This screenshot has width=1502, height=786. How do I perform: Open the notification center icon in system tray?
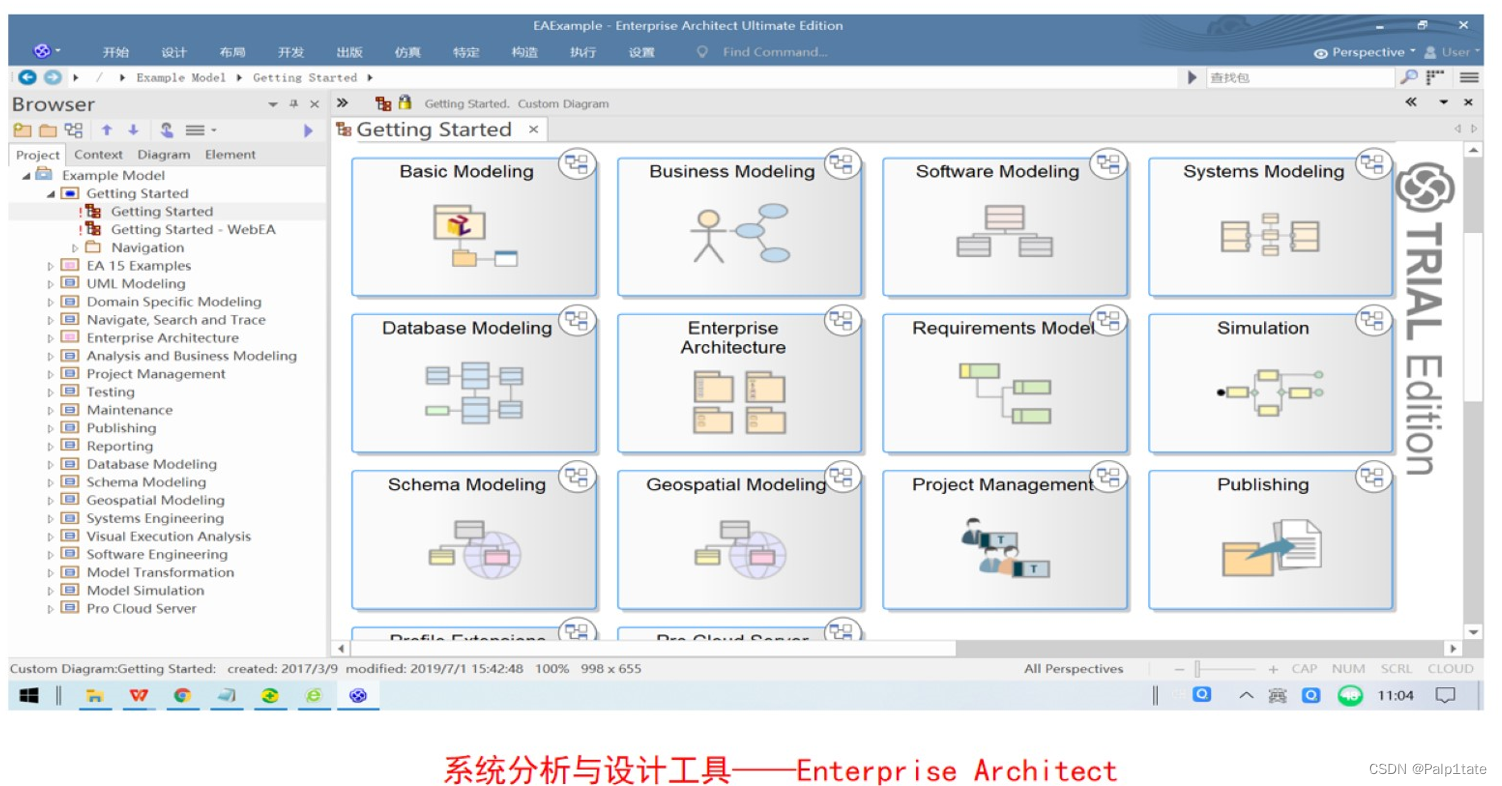click(x=1444, y=695)
